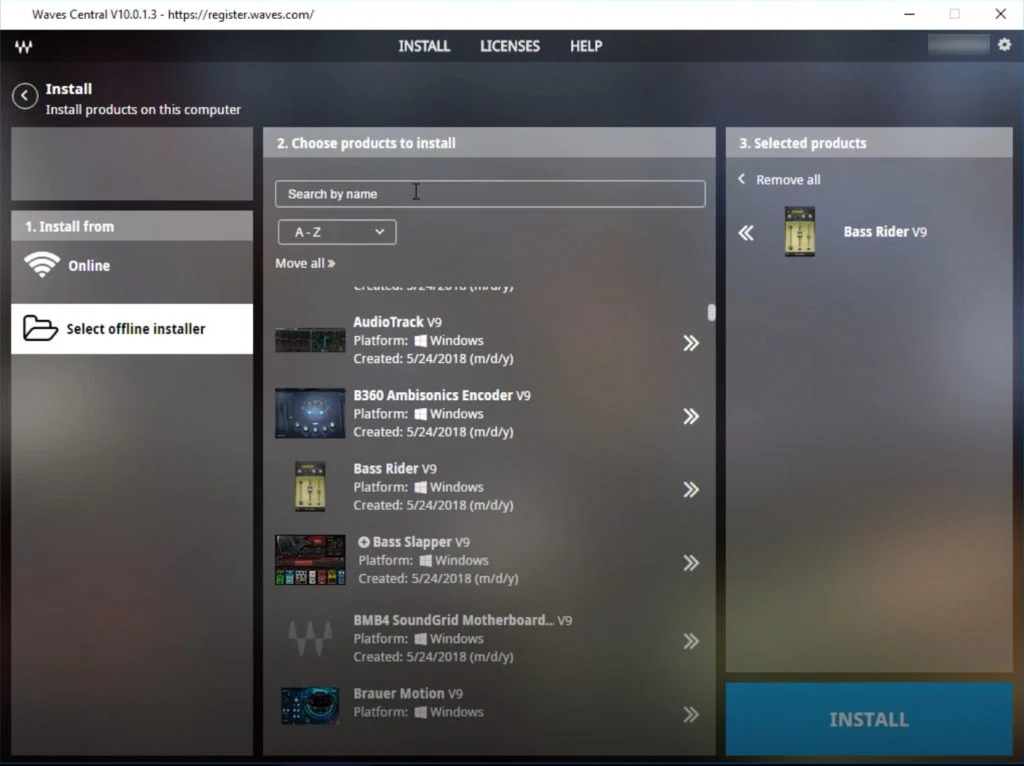
Task: Open the INSTALL tab
Action: (424, 46)
